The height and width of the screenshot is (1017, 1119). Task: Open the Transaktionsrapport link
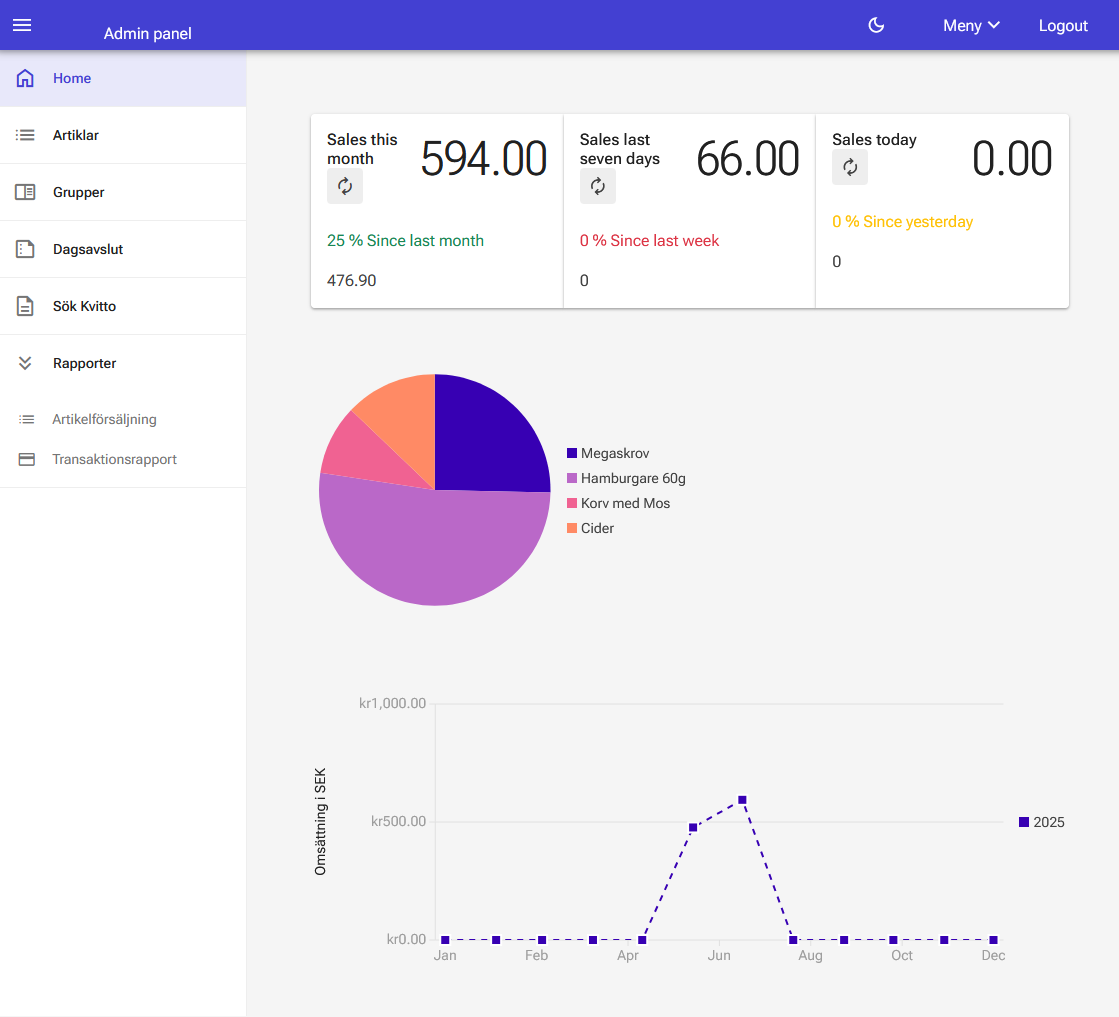[x=114, y=459]
